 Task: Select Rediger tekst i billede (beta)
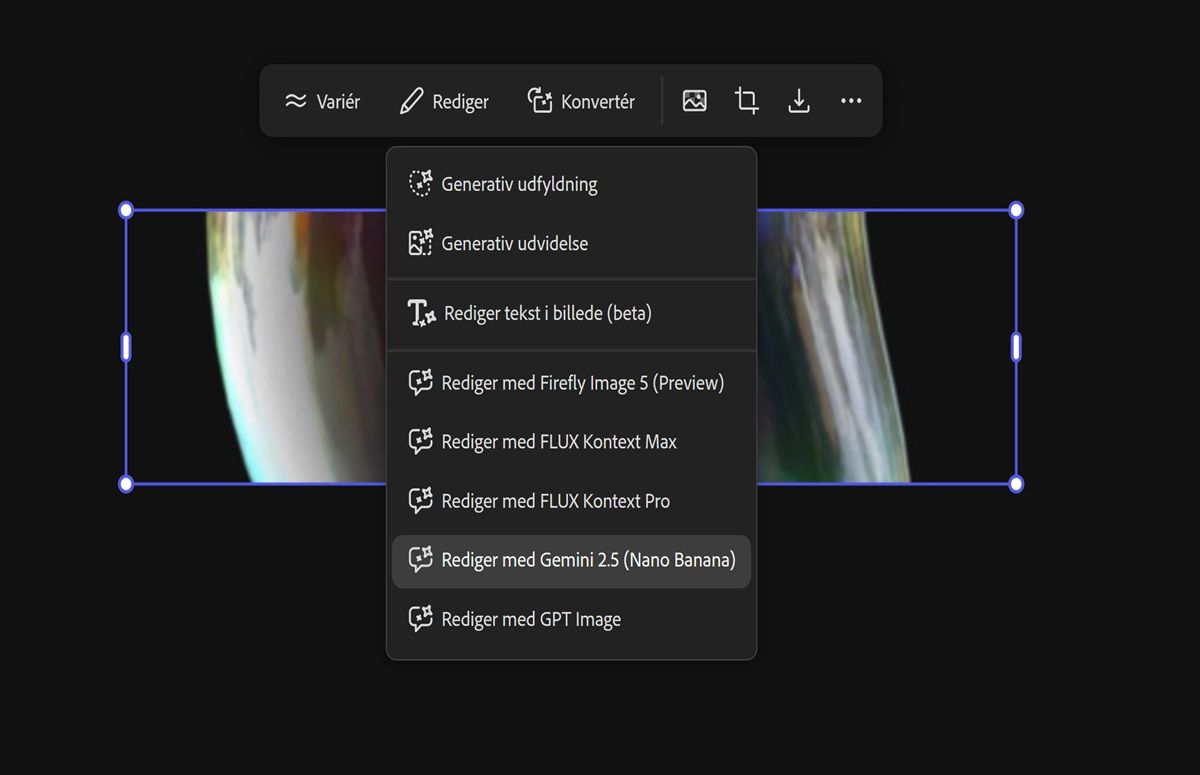tap(571, 313)
